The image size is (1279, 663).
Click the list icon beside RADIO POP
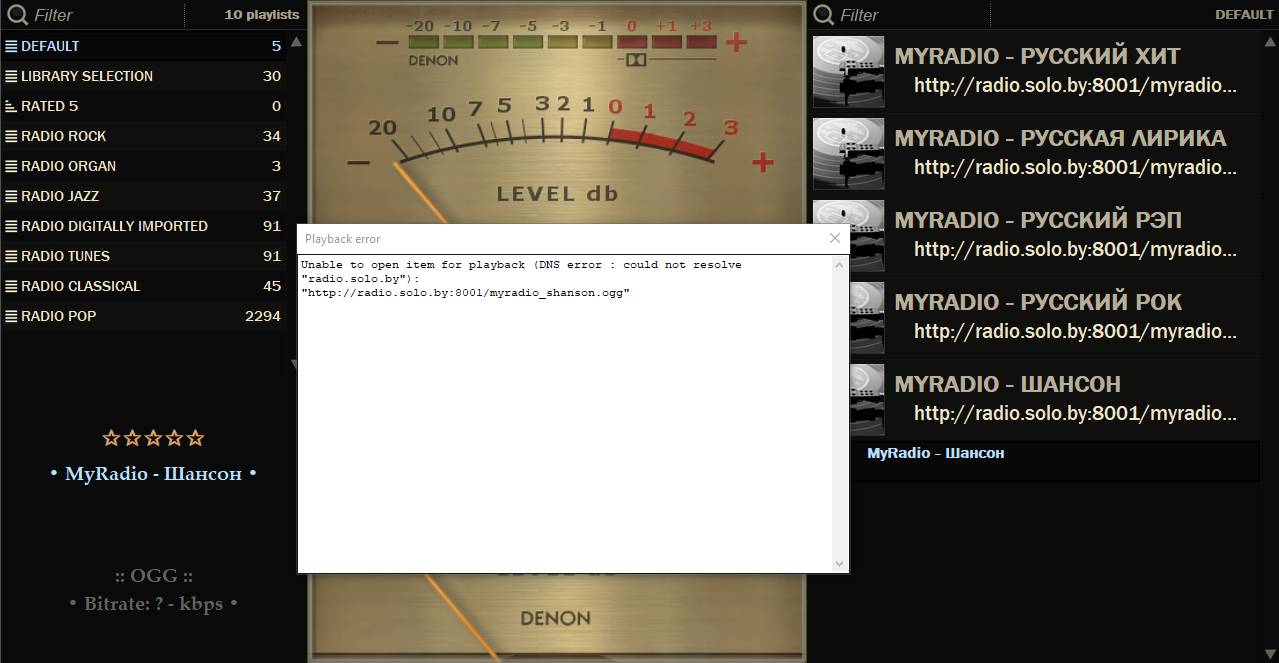click(11, 316)
